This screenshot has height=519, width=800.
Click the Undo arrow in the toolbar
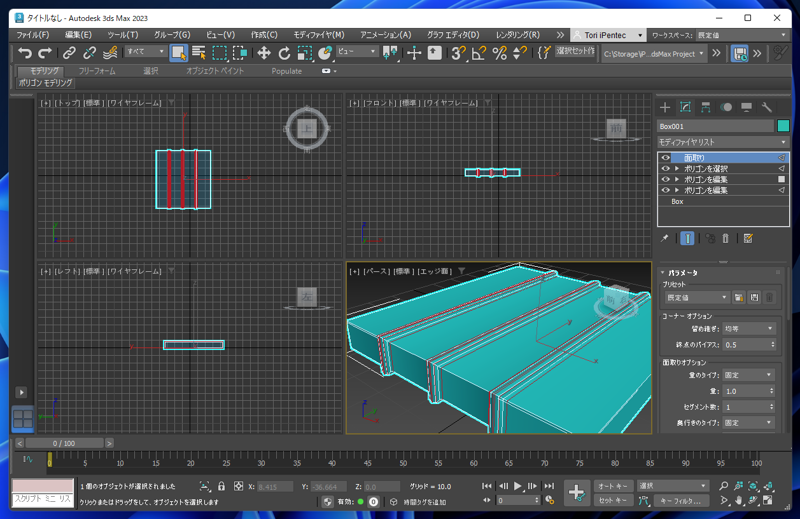pyautogui.click(x=24, y=53)
